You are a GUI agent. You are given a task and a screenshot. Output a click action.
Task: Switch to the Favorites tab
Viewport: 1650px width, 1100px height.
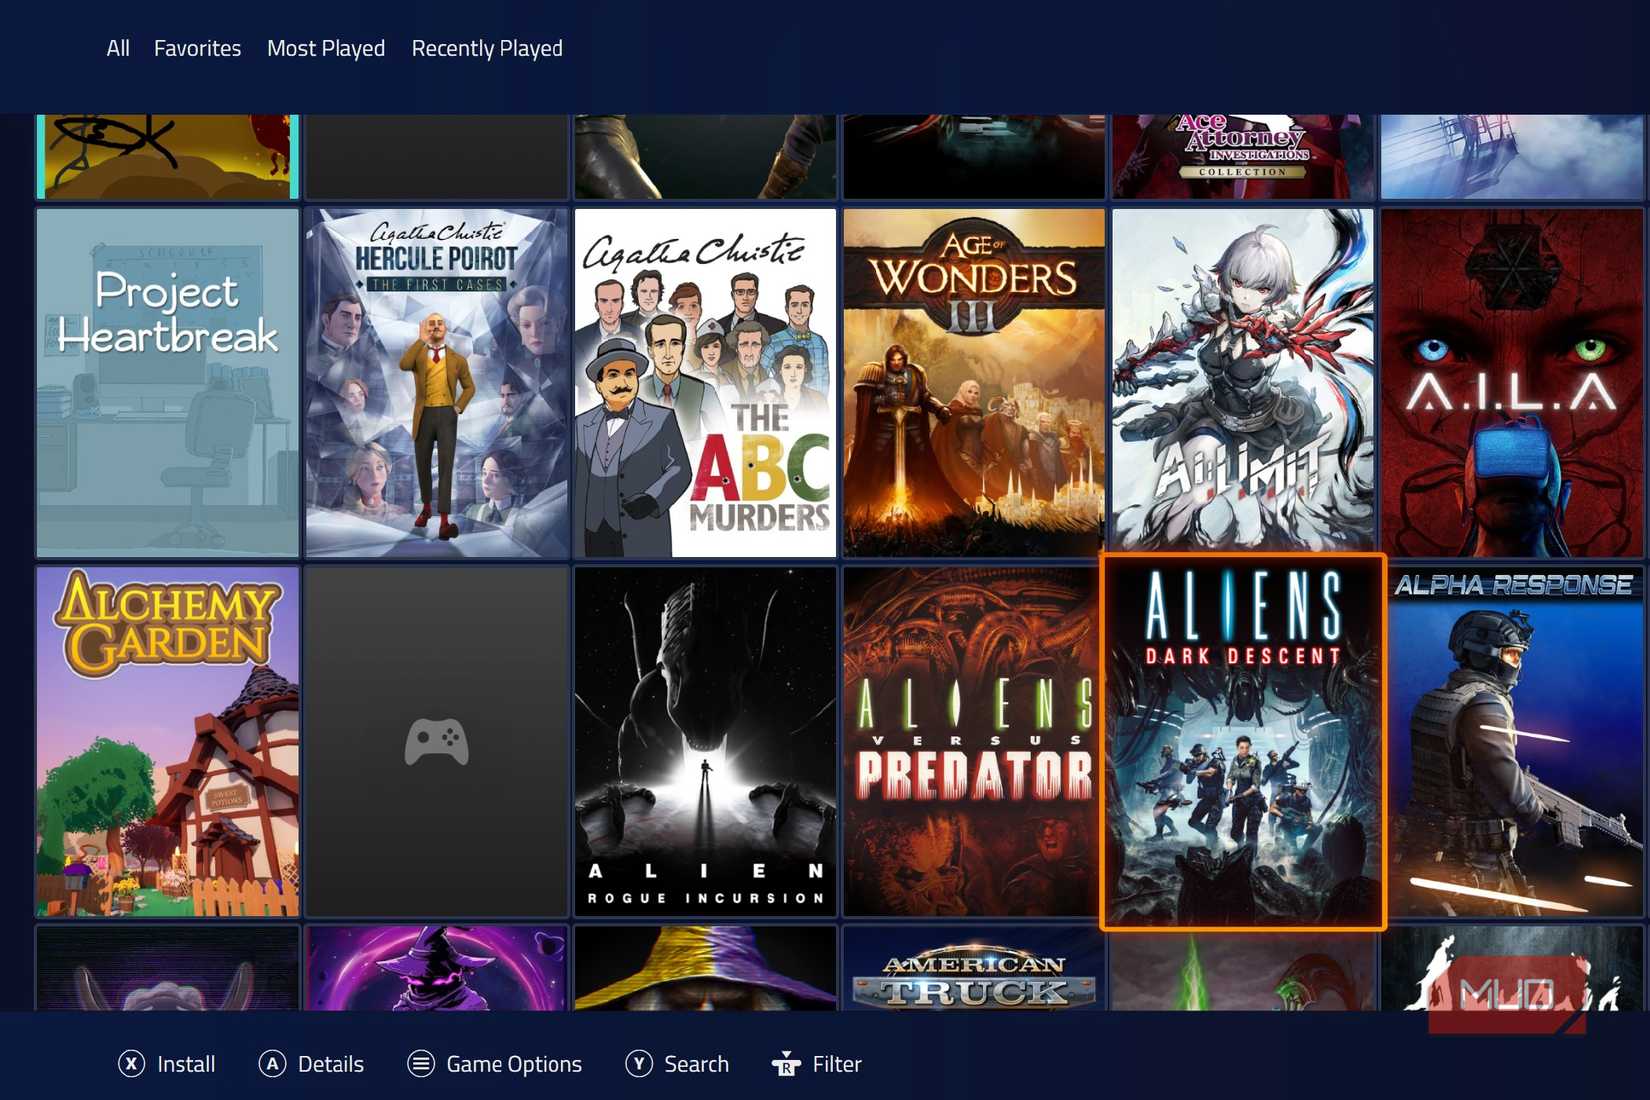(197, 47)
